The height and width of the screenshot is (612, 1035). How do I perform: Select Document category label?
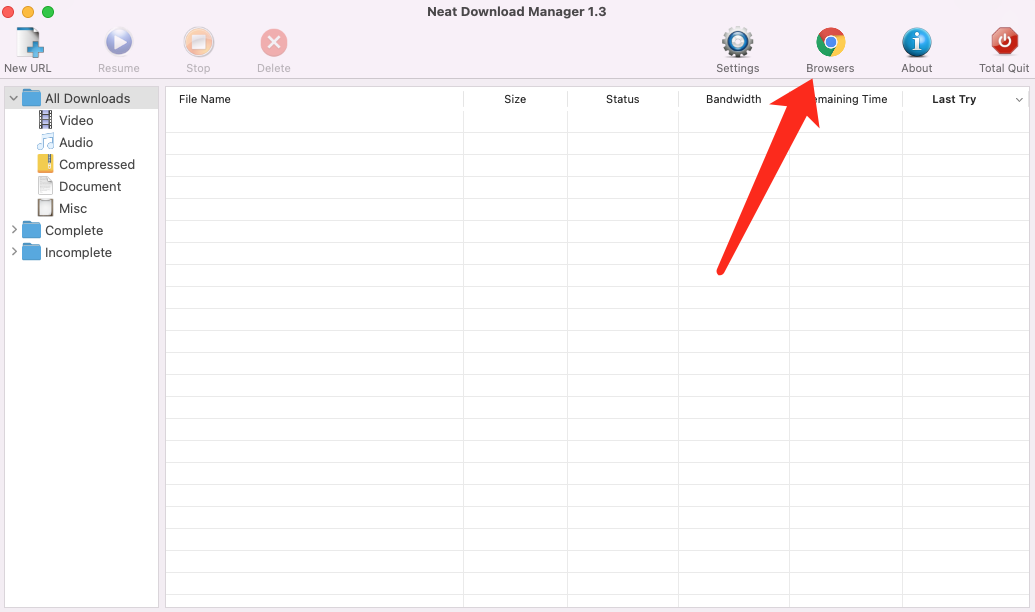point(90,186)
